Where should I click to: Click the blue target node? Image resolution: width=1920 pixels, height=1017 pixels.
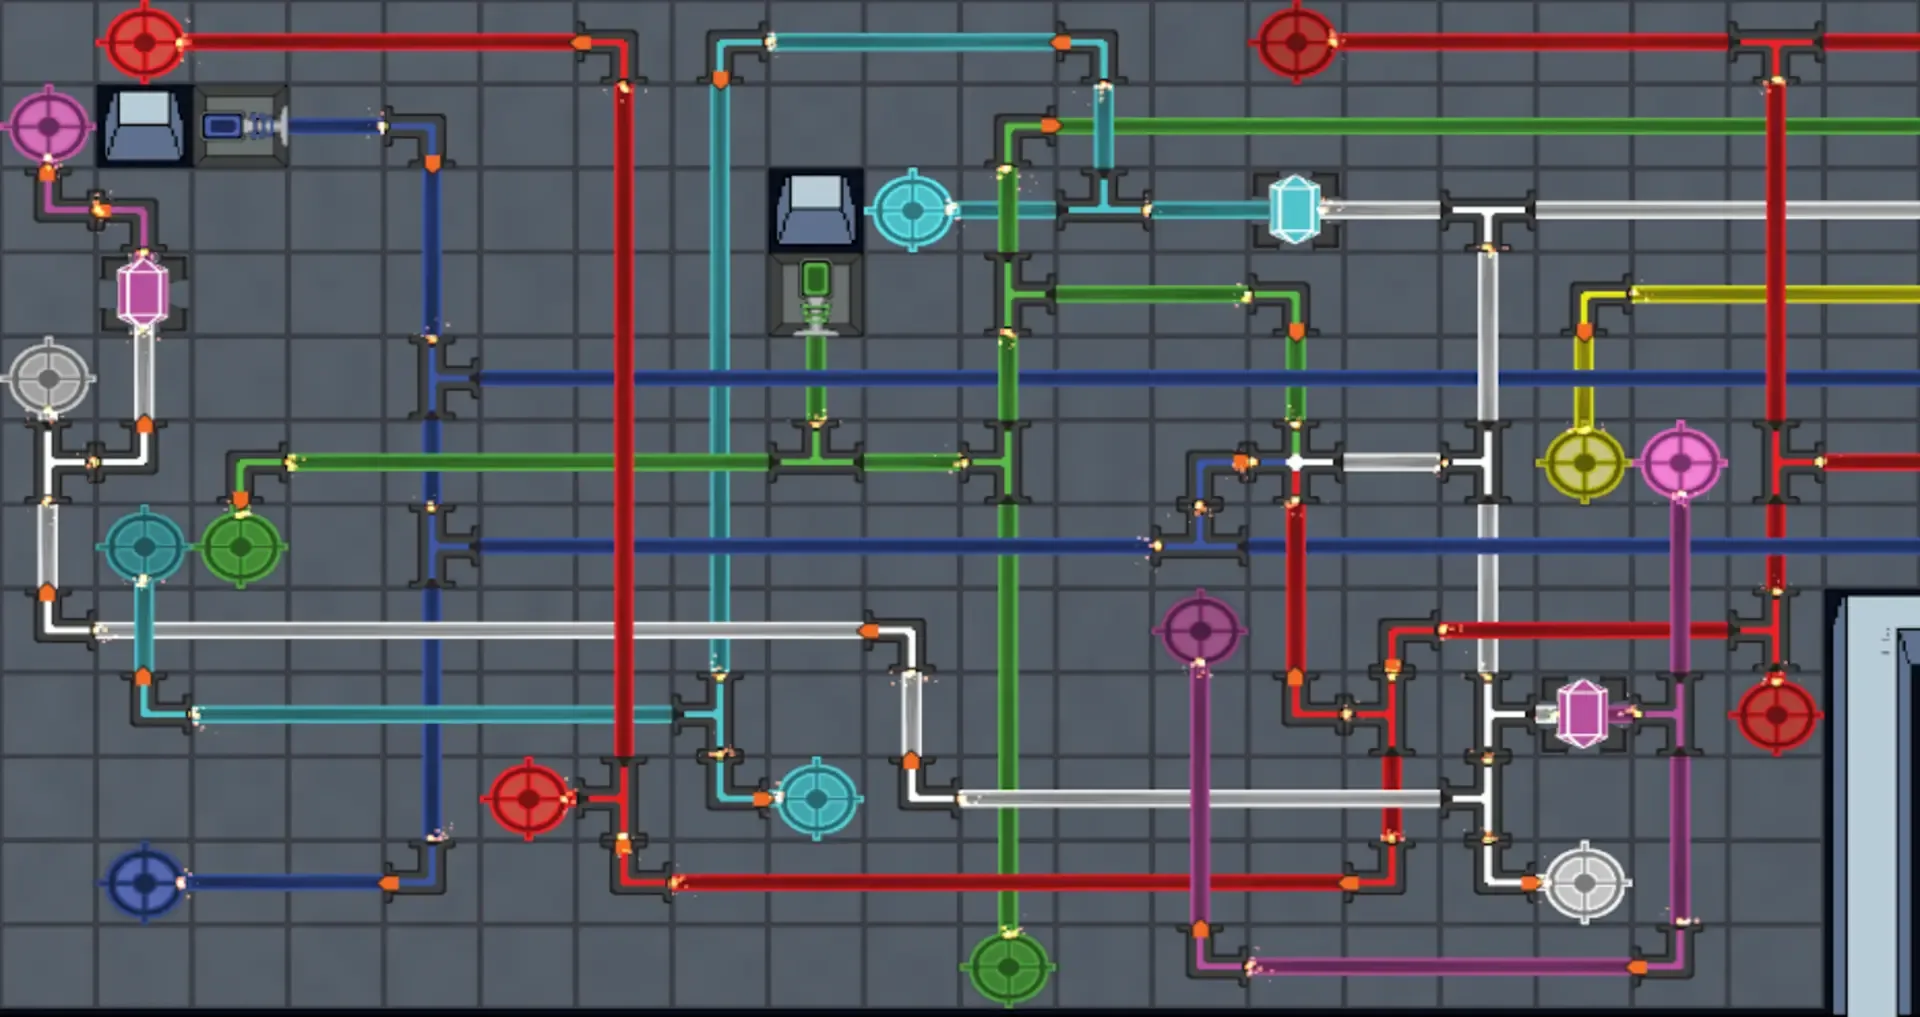pos(145,883)
